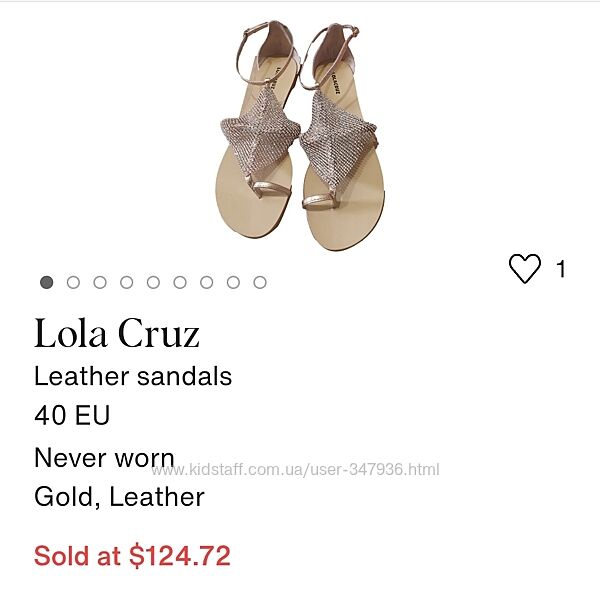Open the Lola Cruz brand name
600x592 pixels.
point(117,333)
